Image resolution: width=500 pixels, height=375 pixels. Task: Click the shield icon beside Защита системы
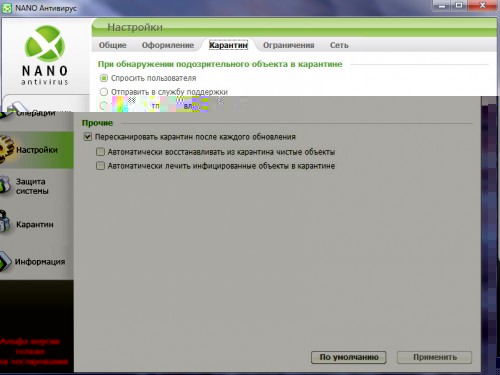5,186
